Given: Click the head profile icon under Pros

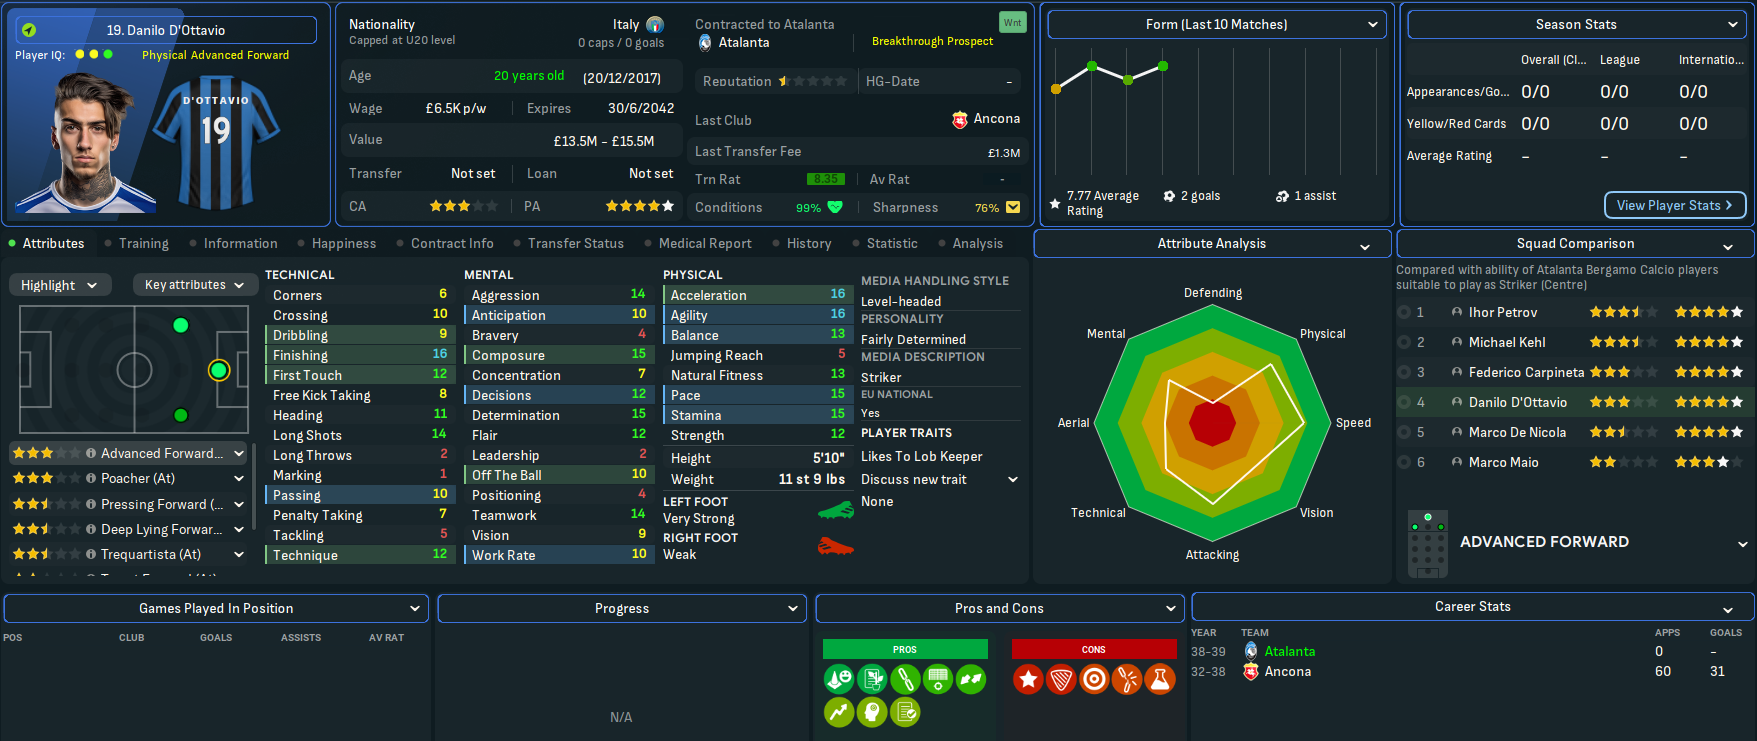Looking at the screenshot, I should pos(872,712).
